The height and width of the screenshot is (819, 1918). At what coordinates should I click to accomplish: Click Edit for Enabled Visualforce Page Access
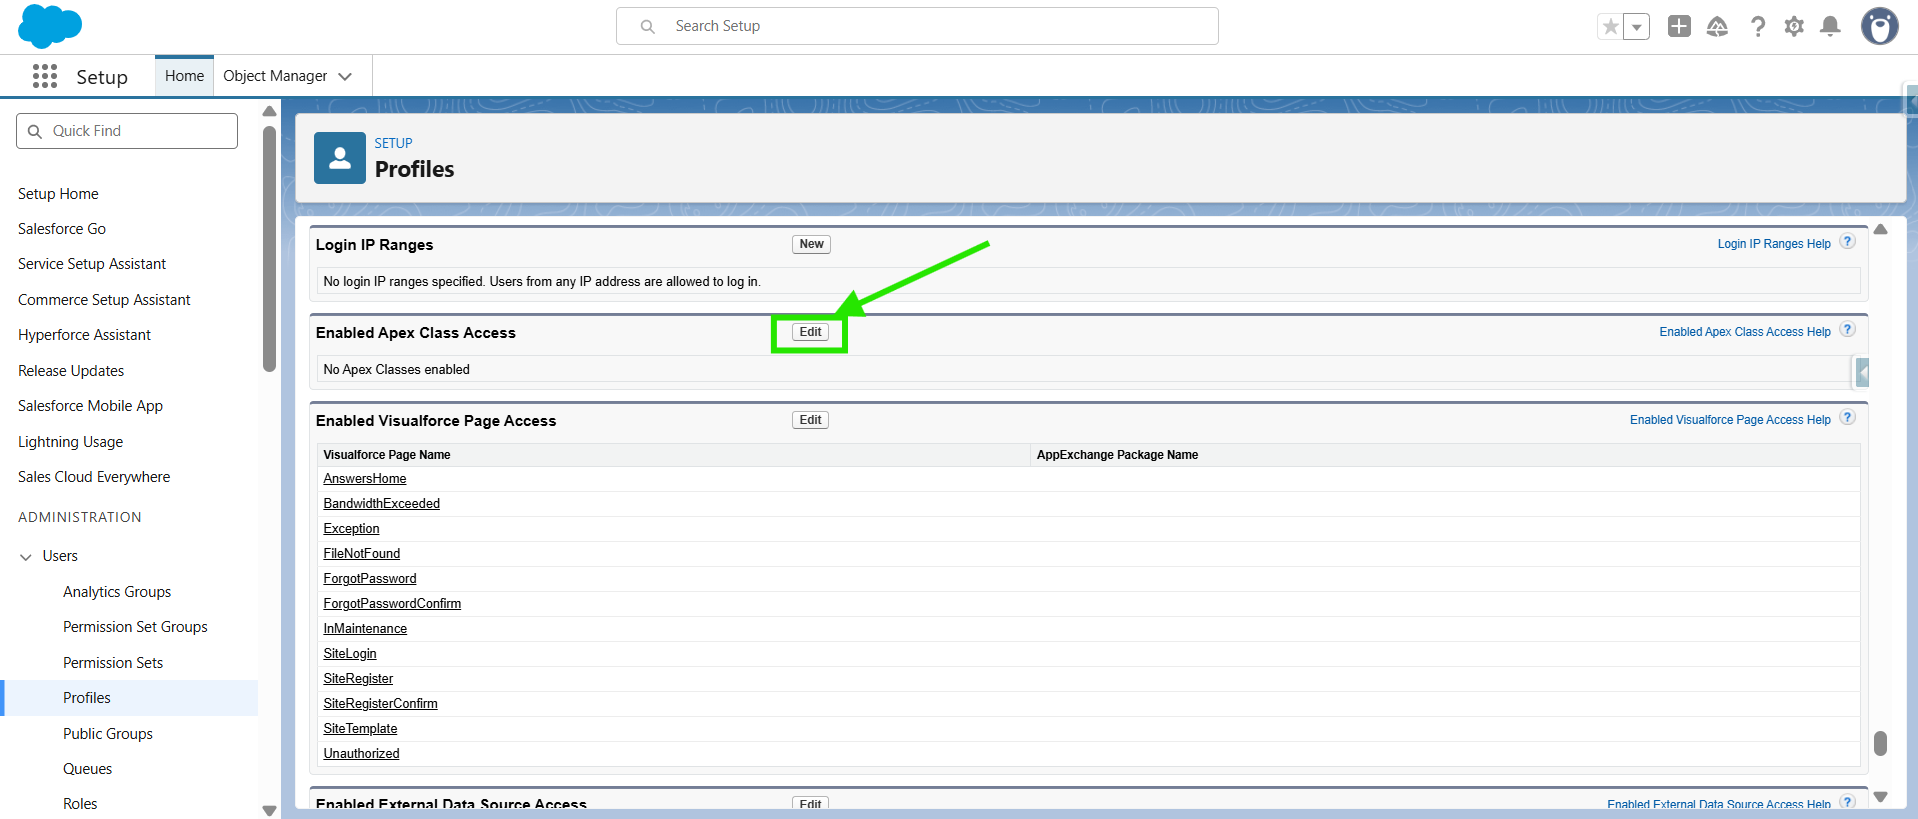pos(810,420)
